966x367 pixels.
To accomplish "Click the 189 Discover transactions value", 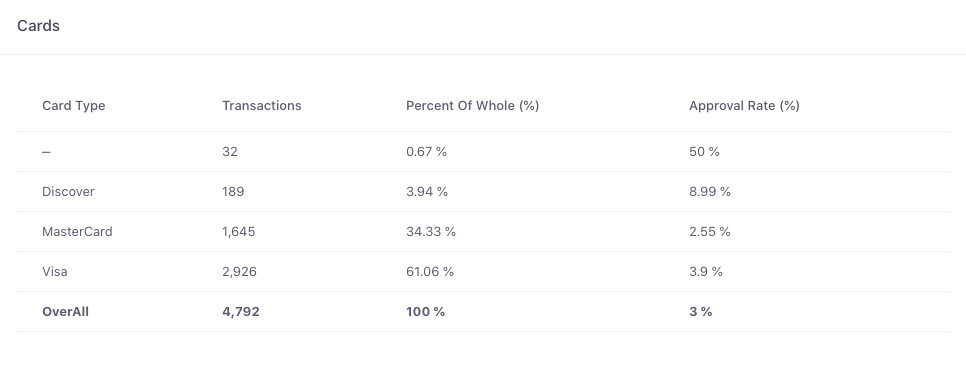I will pyautogui.click(x=233, y=192).
